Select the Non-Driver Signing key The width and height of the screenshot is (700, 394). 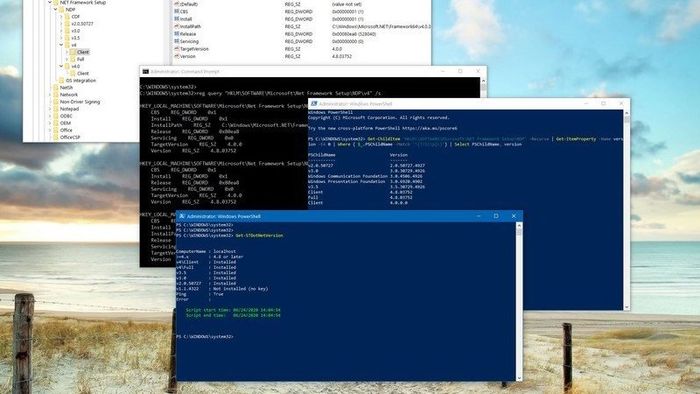[80, 102]
